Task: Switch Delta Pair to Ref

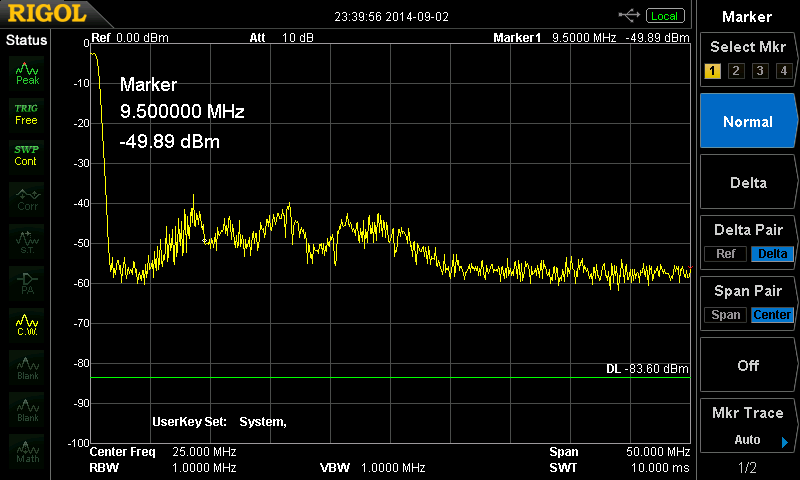Action: point(726,254)
